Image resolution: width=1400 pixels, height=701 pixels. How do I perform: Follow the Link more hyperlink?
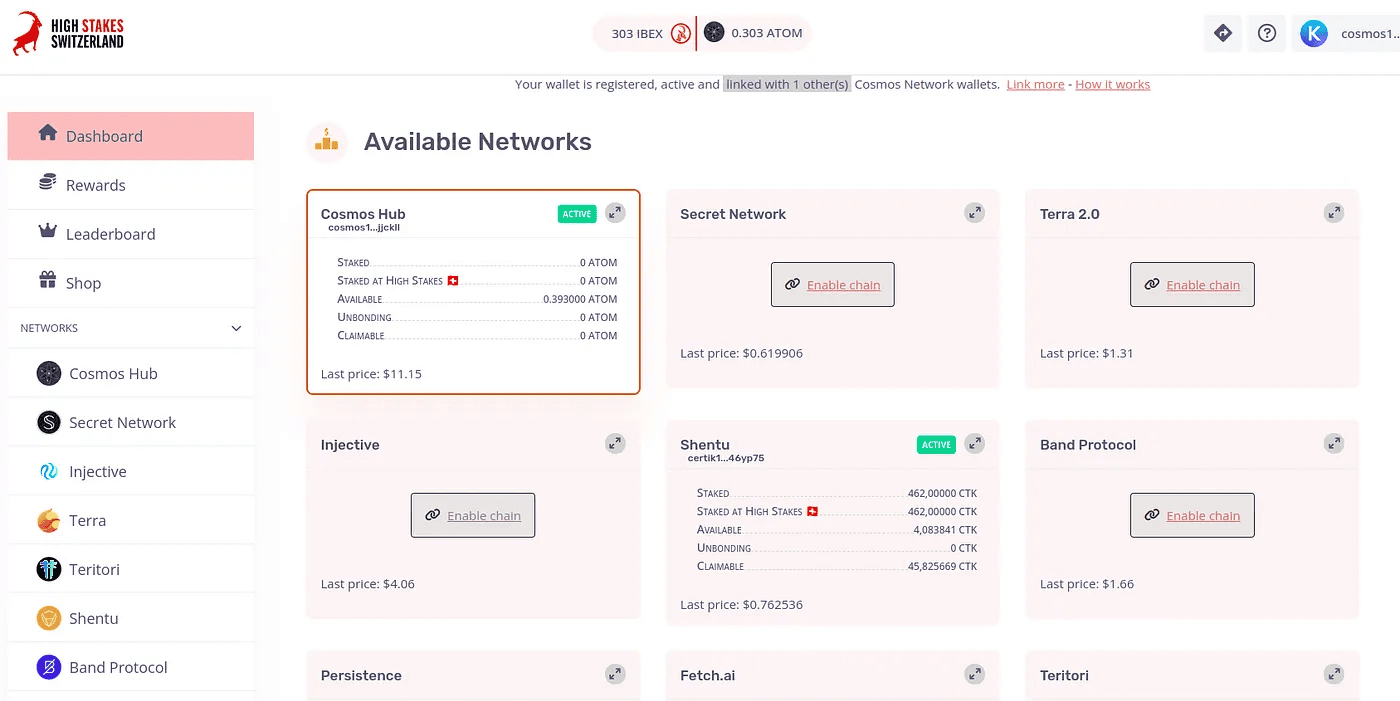pos(1035,85)
